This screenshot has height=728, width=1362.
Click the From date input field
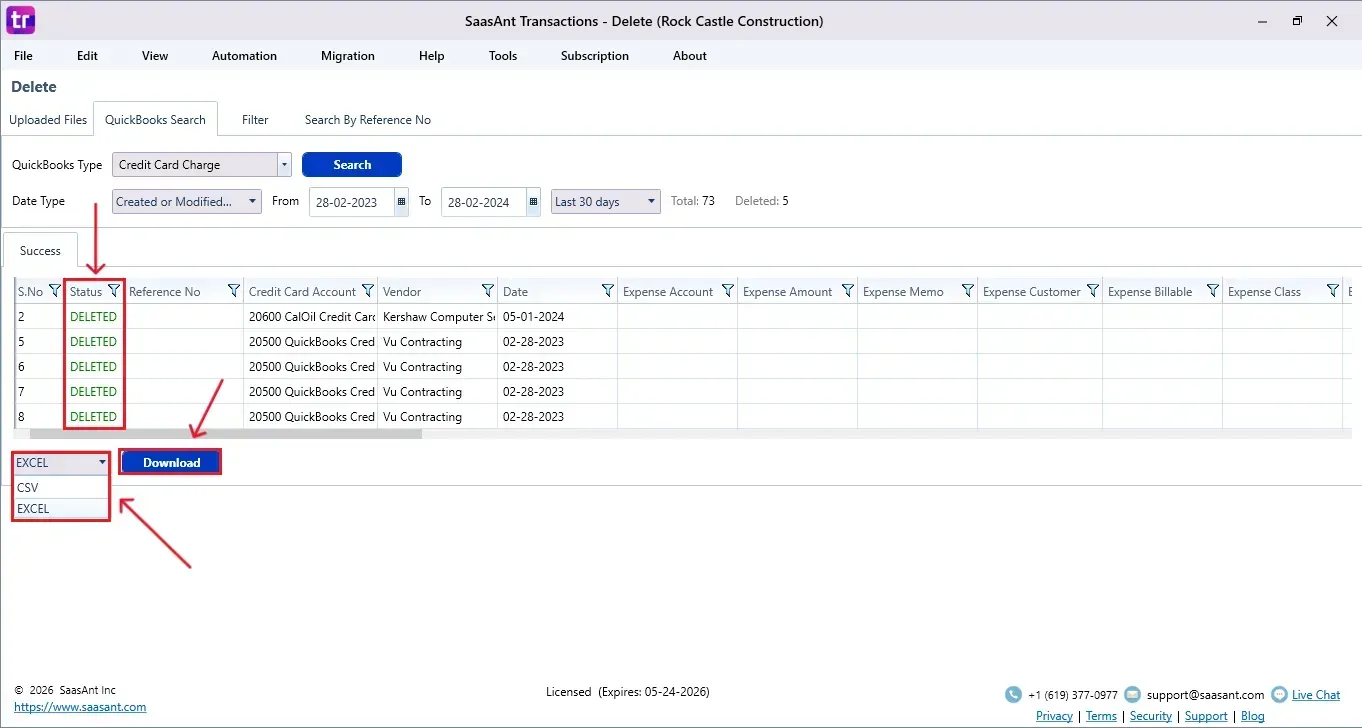point(352,201)
